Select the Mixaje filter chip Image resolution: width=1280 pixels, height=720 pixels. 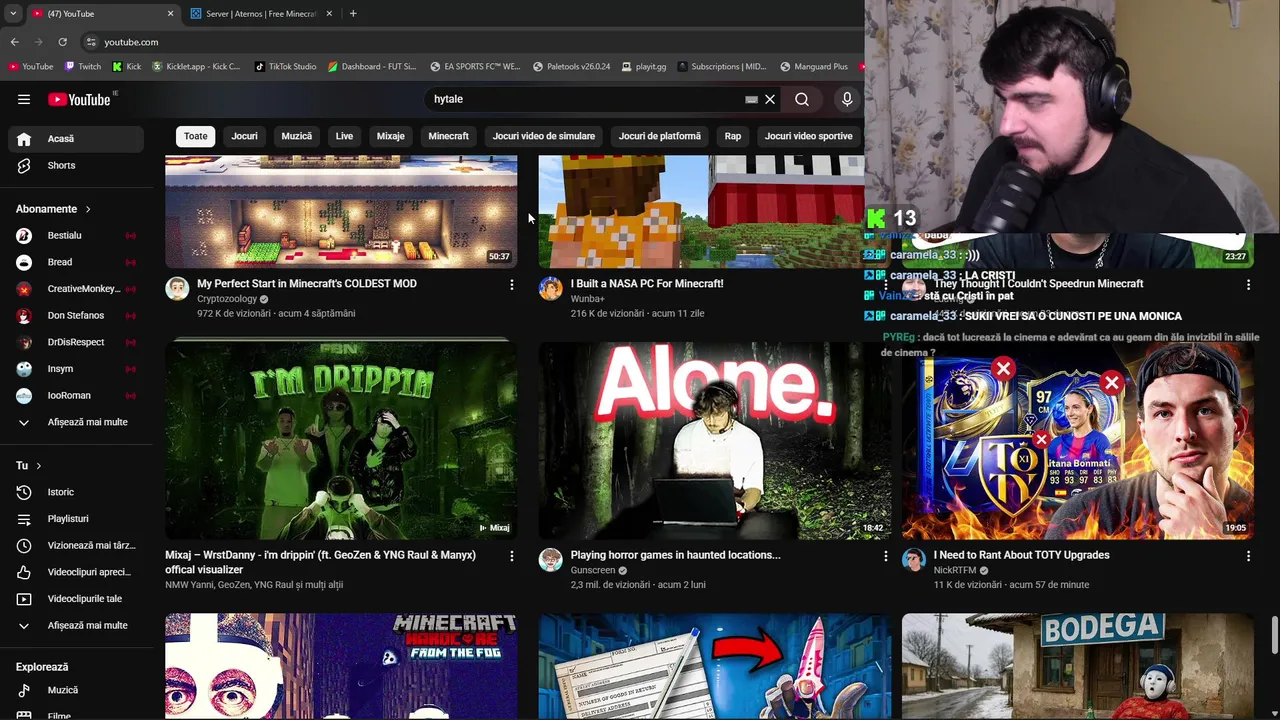(391, 136)
